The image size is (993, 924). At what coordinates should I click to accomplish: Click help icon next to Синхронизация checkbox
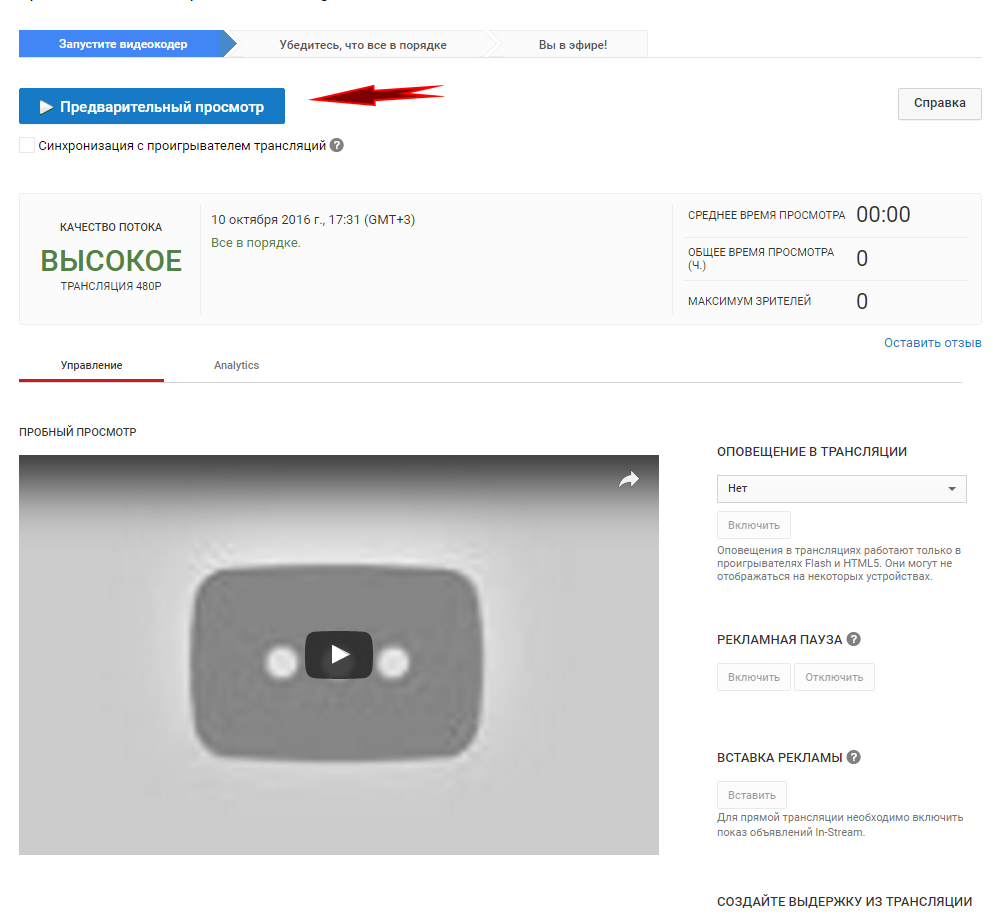point(337,145)
